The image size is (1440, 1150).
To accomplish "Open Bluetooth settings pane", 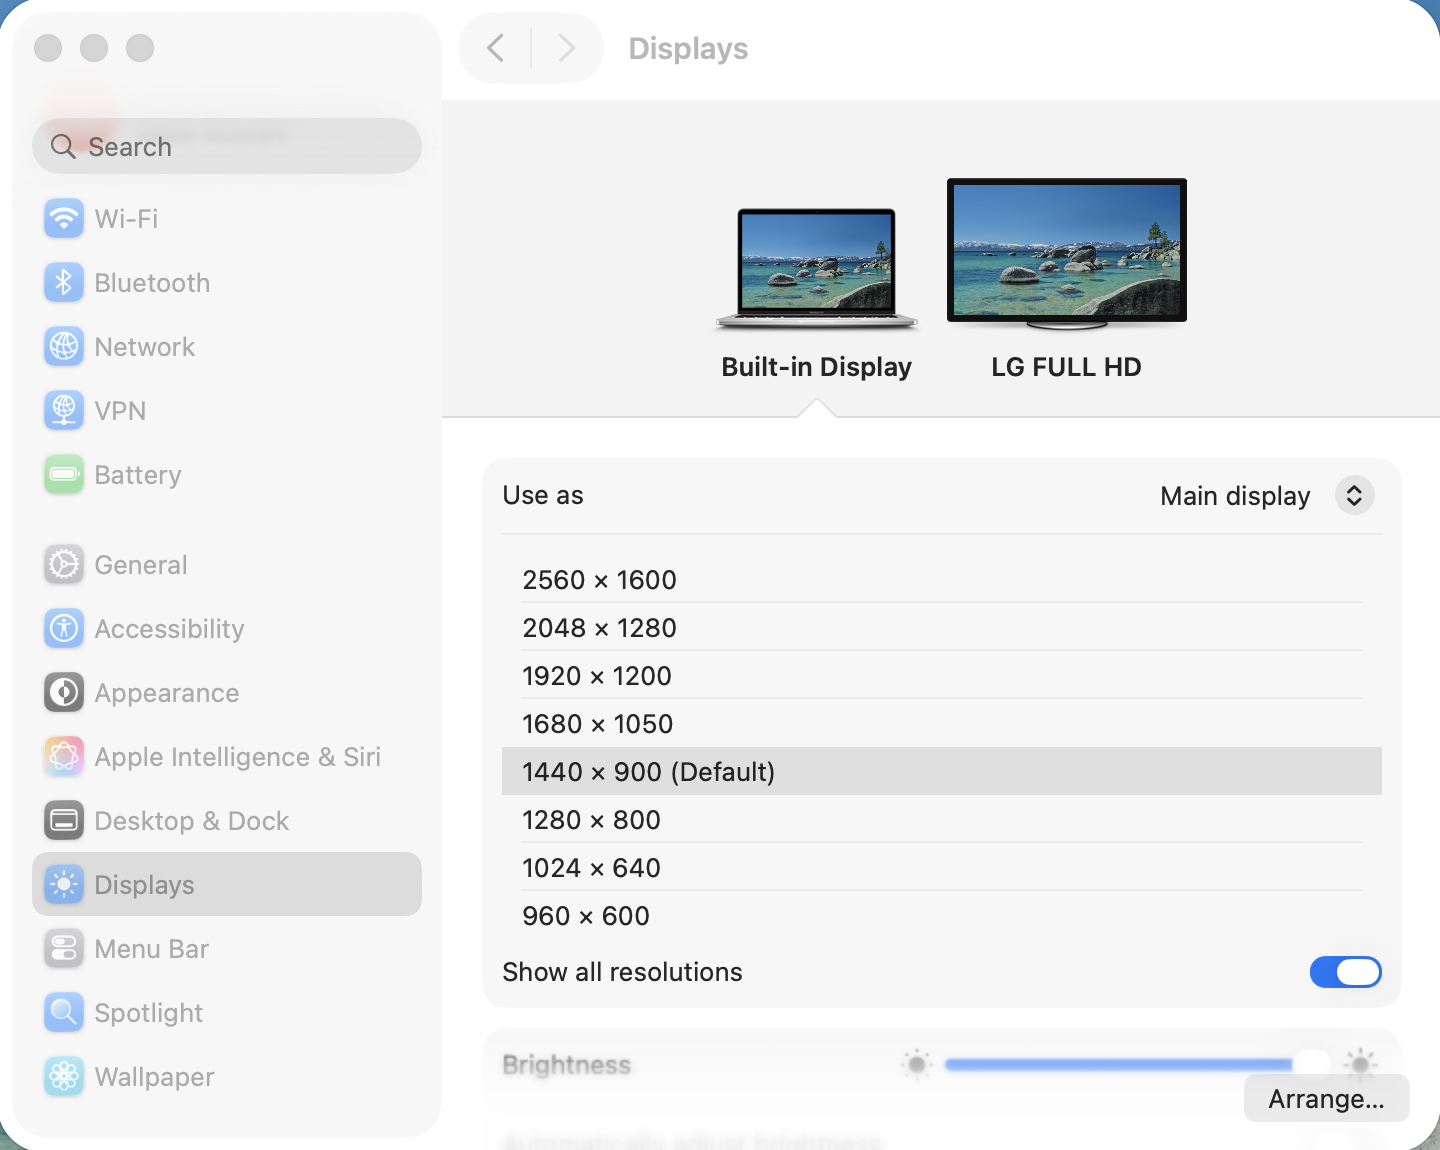I will (227, 283).
